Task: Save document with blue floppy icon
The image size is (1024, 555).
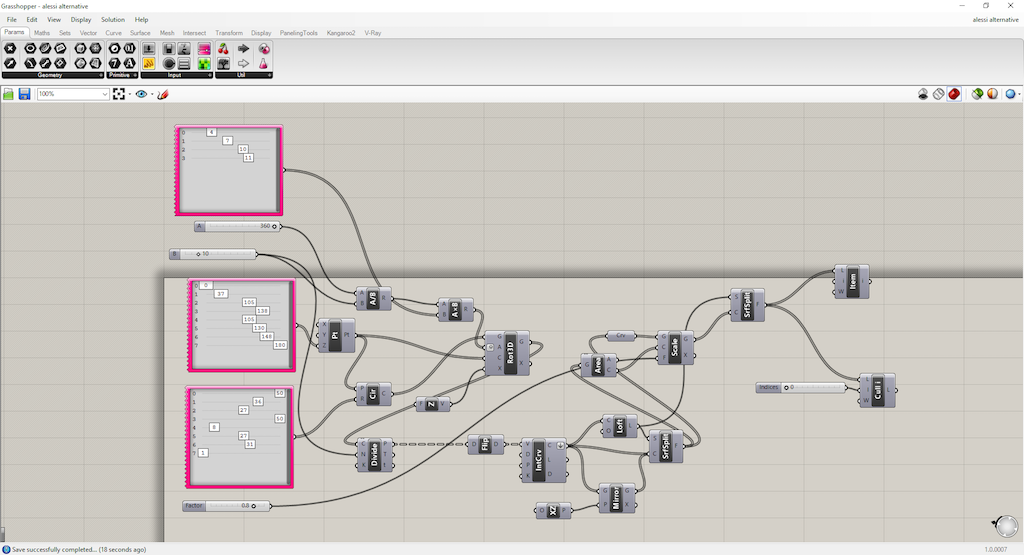Action: pos(24,94)
